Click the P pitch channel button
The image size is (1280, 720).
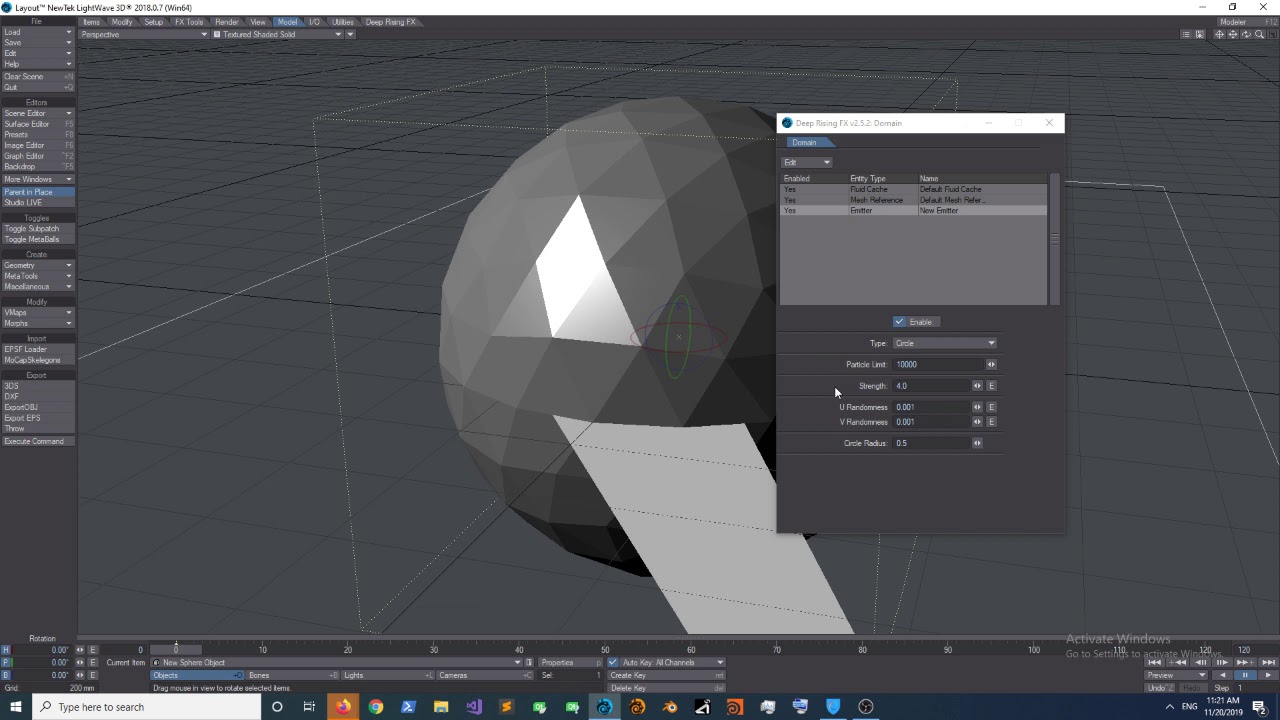click(x=6, y=662)
